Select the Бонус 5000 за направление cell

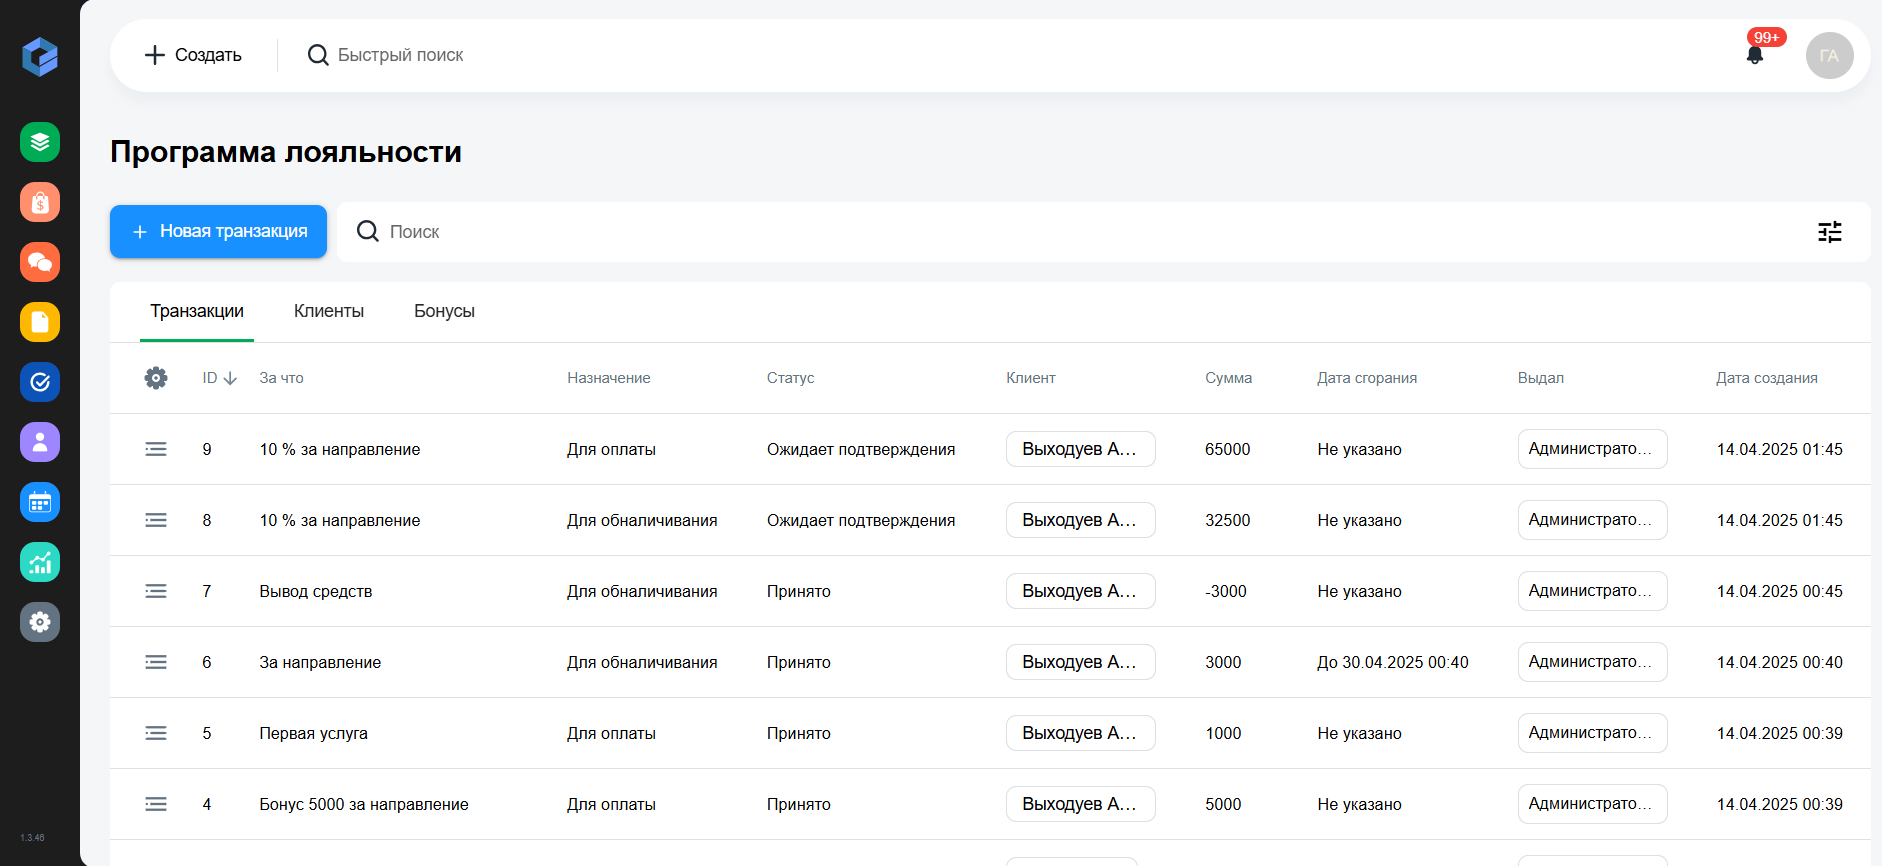364,804
